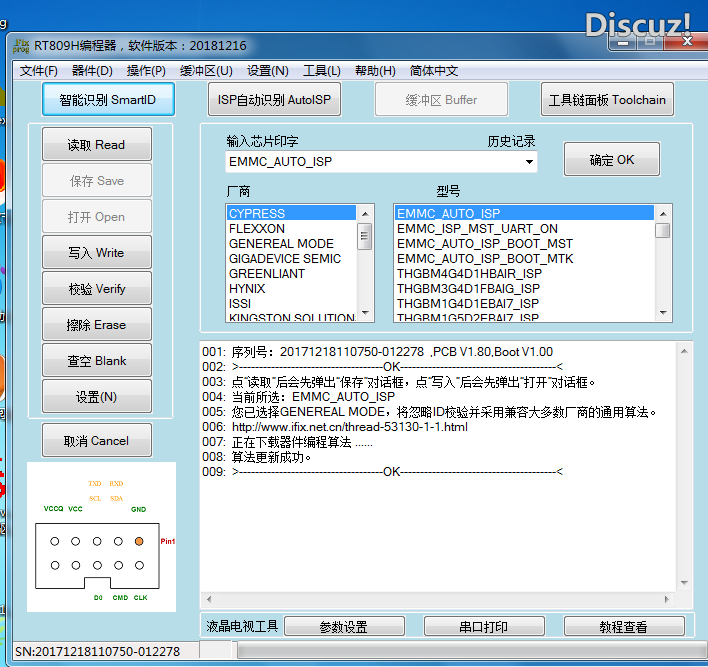Select EMMC_ISP_MST_UART_ON model

click(524, 229)
